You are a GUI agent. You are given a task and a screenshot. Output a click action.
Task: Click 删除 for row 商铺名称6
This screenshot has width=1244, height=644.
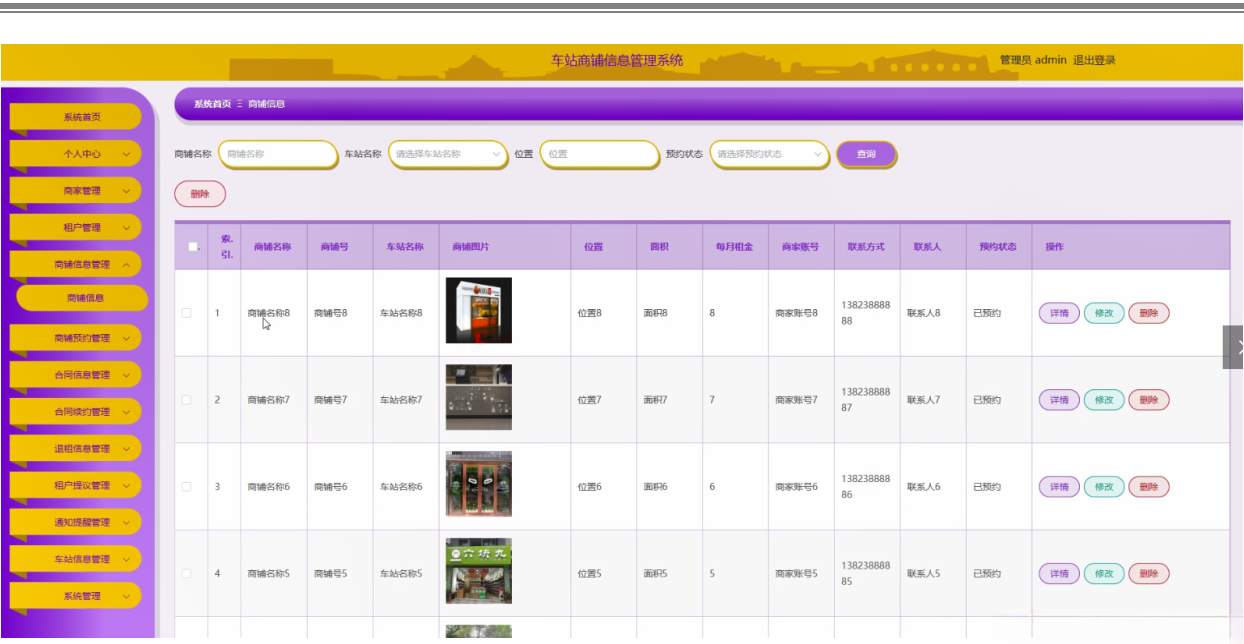pyautogui.click(x=1149, y=487)
